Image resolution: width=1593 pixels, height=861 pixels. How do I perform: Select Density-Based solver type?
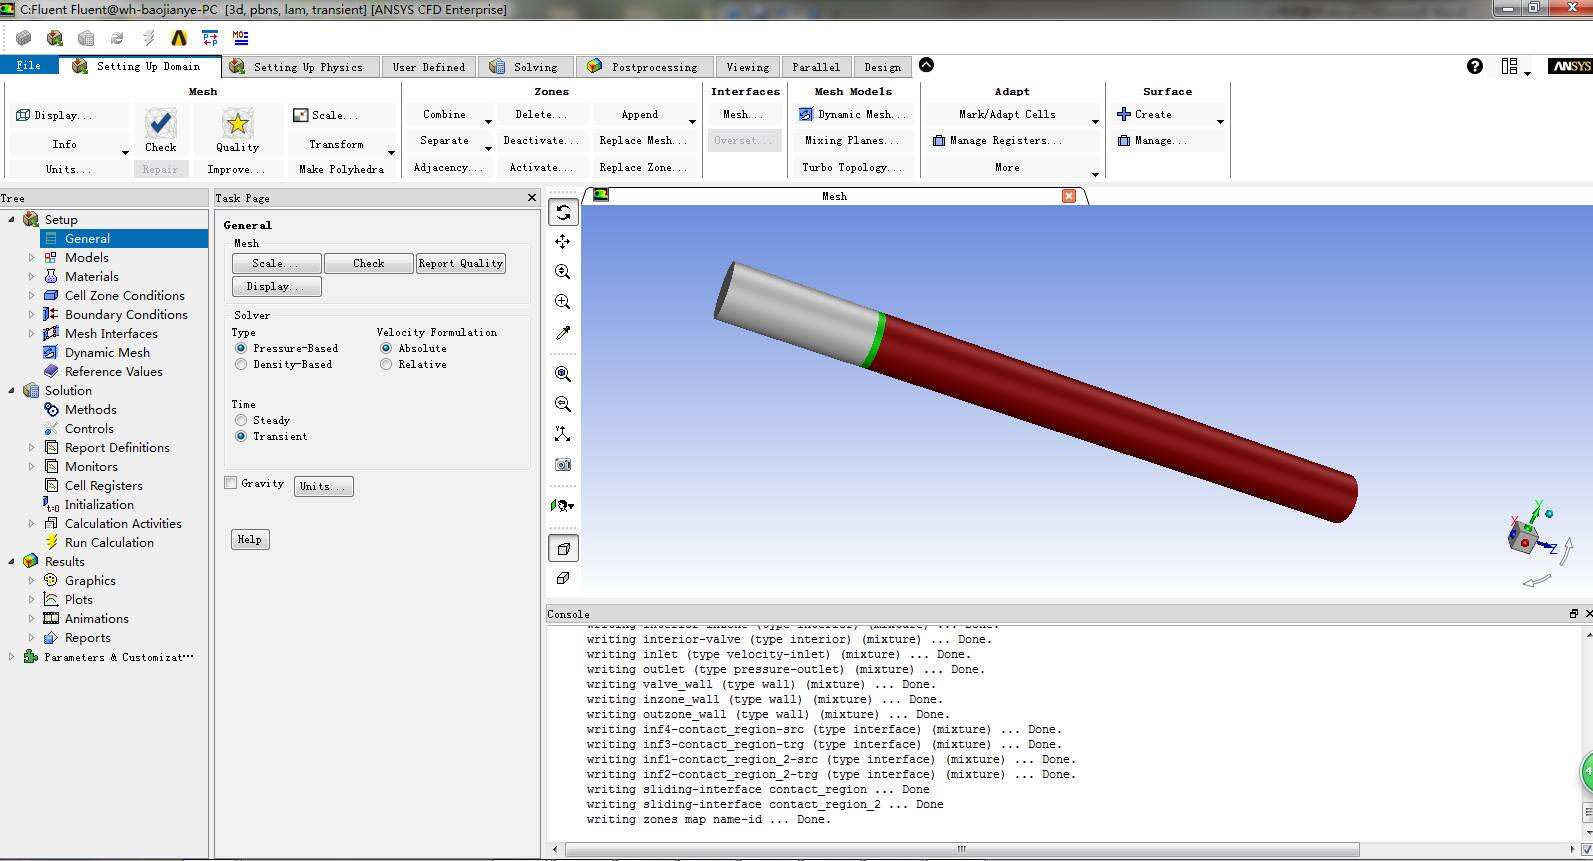point(241,364)
